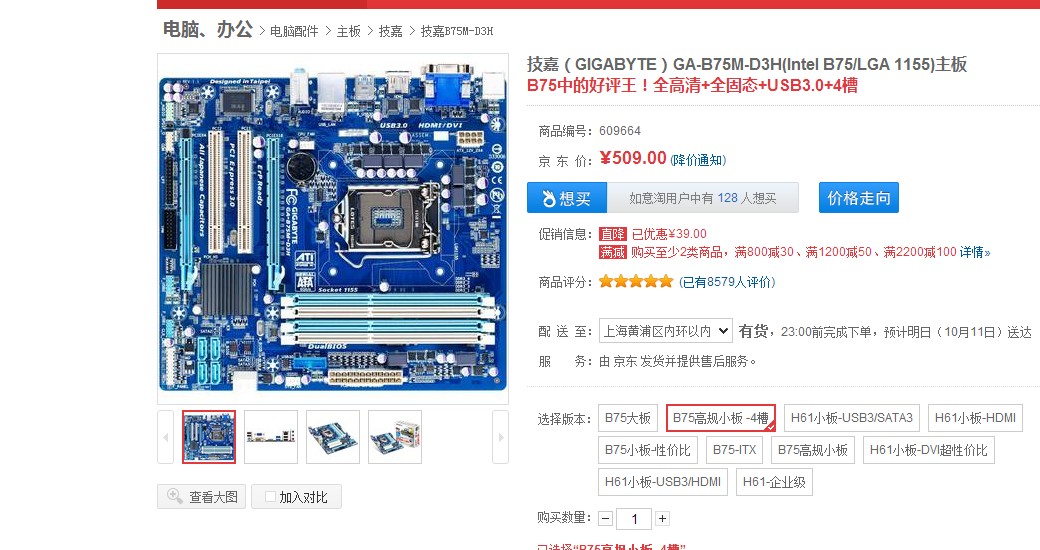This screenshot has height=550, width=1040.
Task: Decrease purchase quantity with minus icon
Action: (x=606, y=518)
